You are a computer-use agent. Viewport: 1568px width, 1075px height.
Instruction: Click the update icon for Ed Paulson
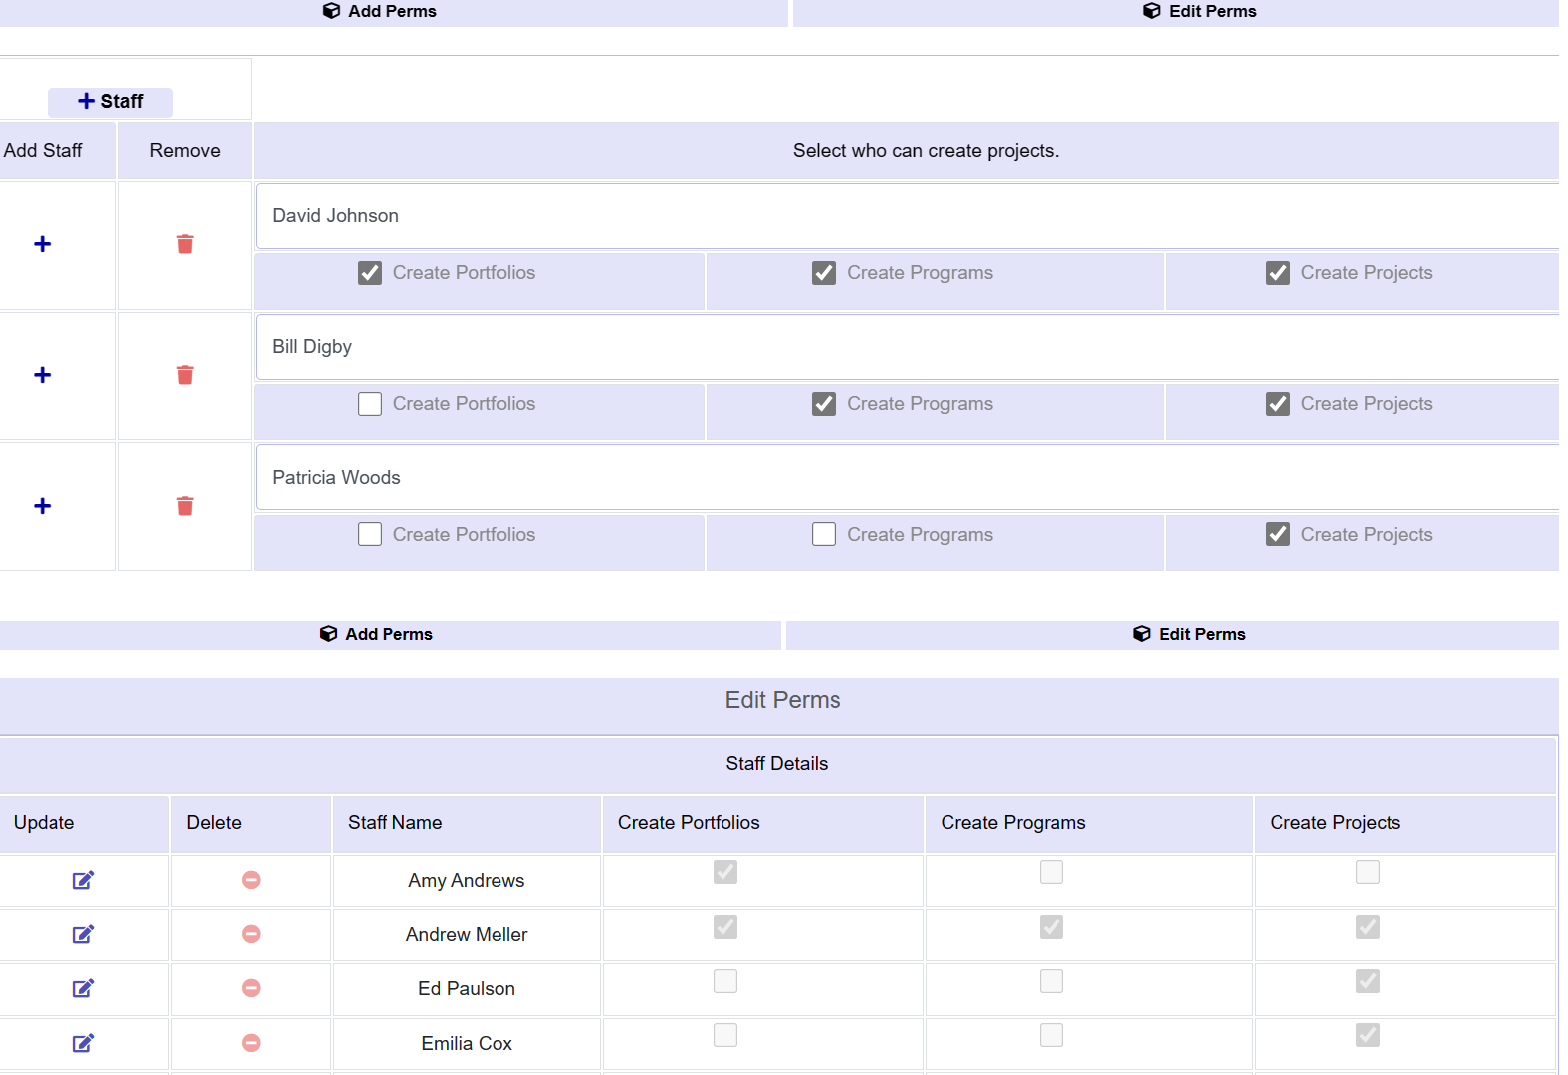pos(83,988)
